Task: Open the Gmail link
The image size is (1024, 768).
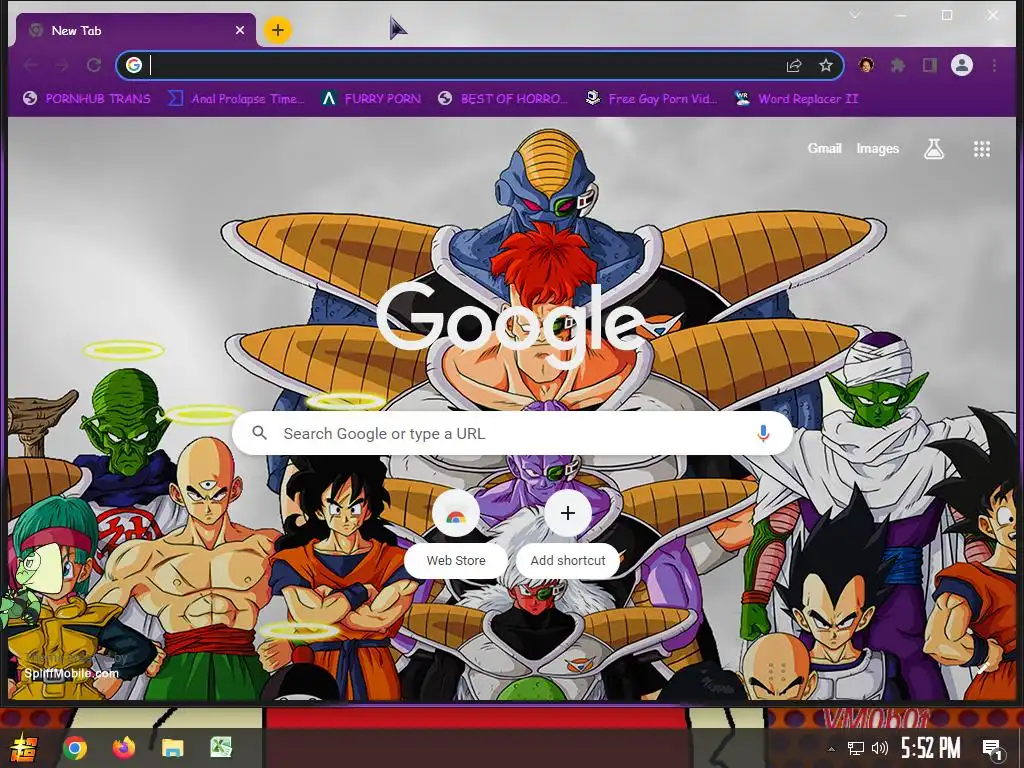Action: click(824, 148)
